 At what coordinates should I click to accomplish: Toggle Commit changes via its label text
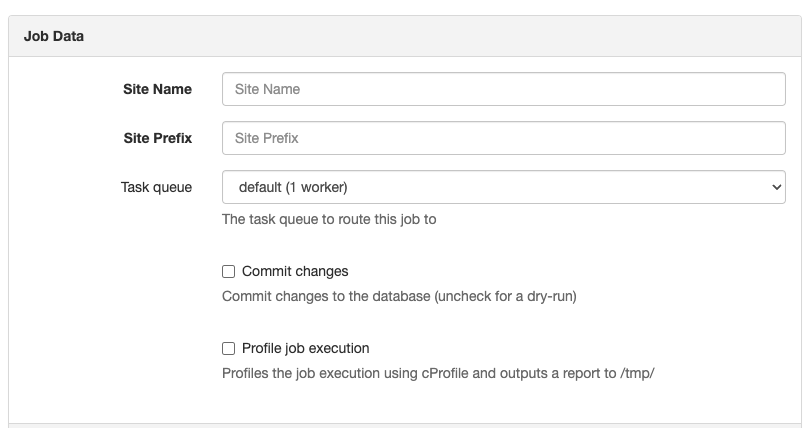(295, 272)
